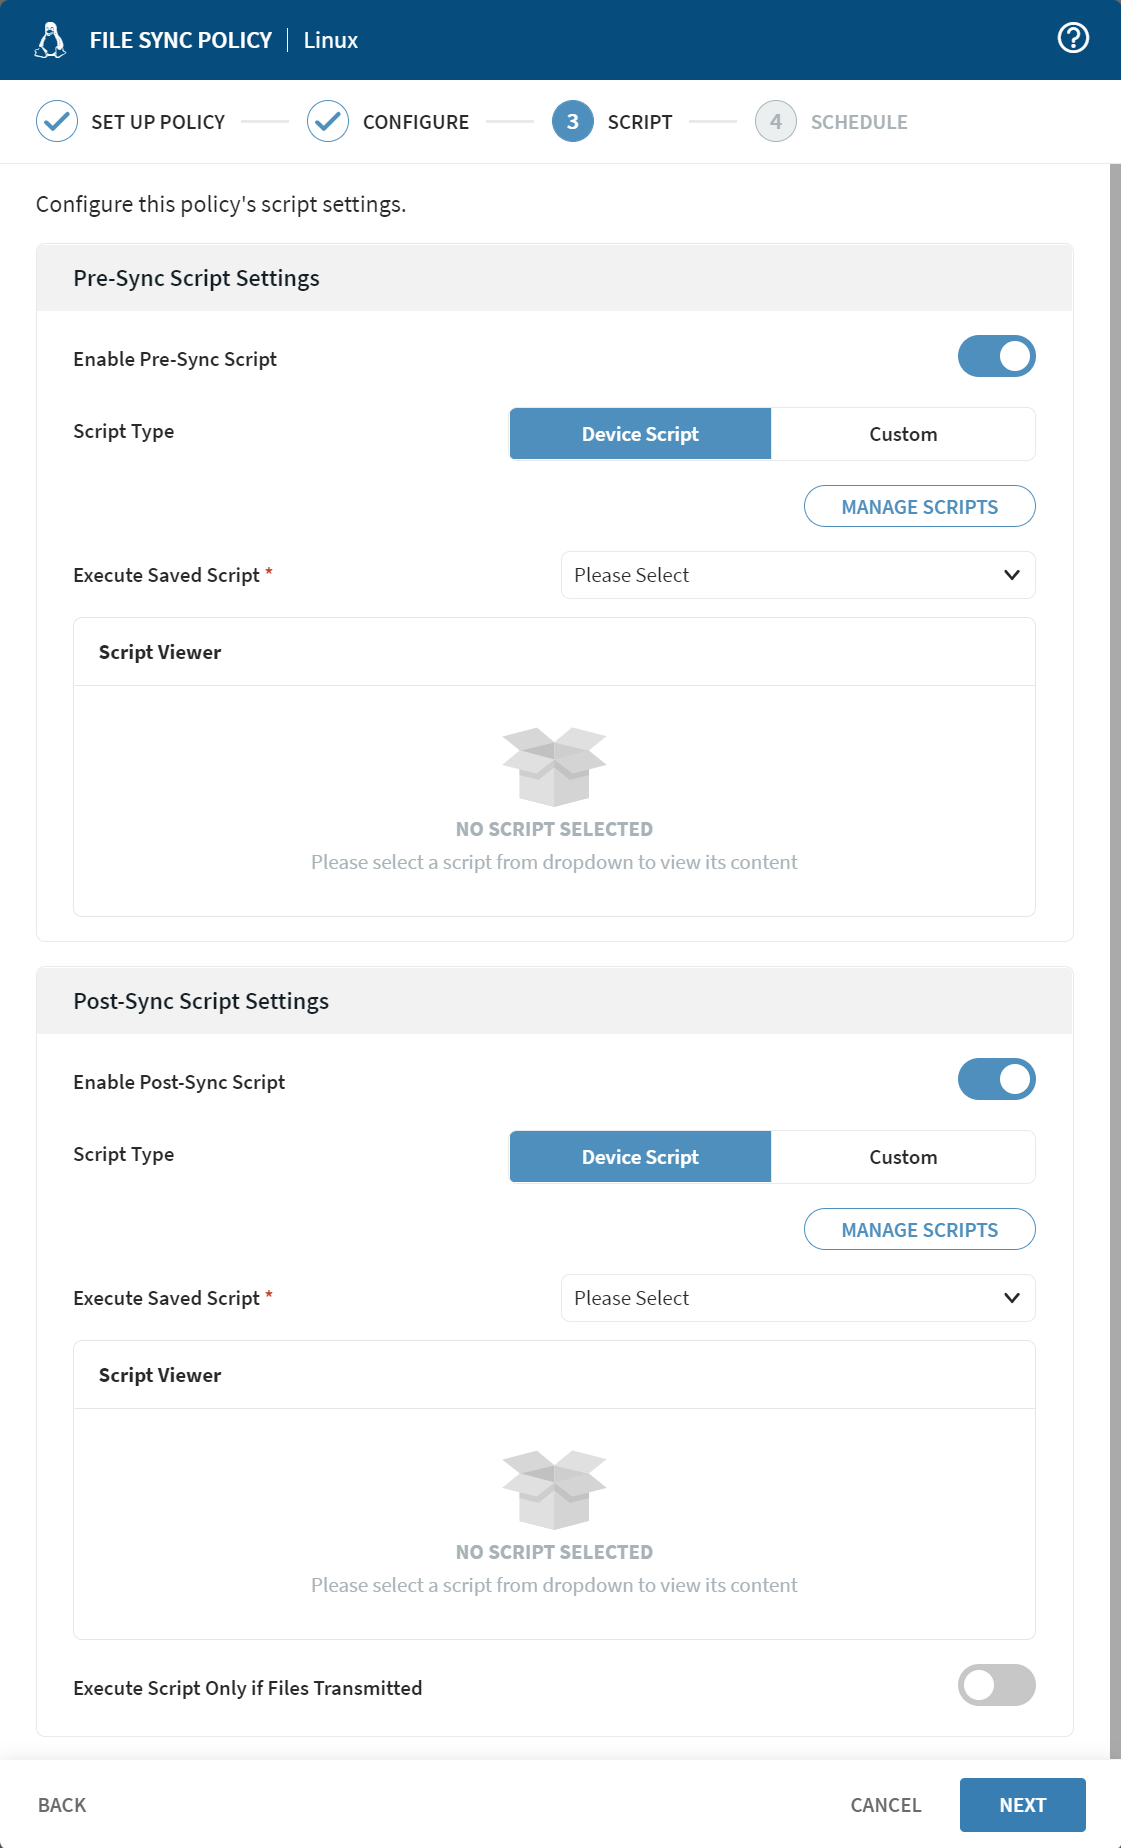Click the step 4 Schedule circle icon

point(776,122)
